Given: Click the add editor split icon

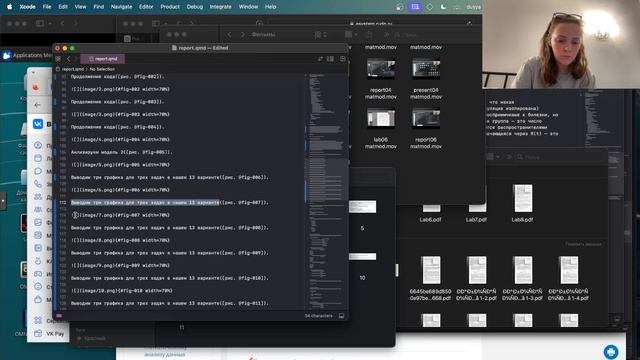Looking at the screenshot, I should (x=342, y=59).
